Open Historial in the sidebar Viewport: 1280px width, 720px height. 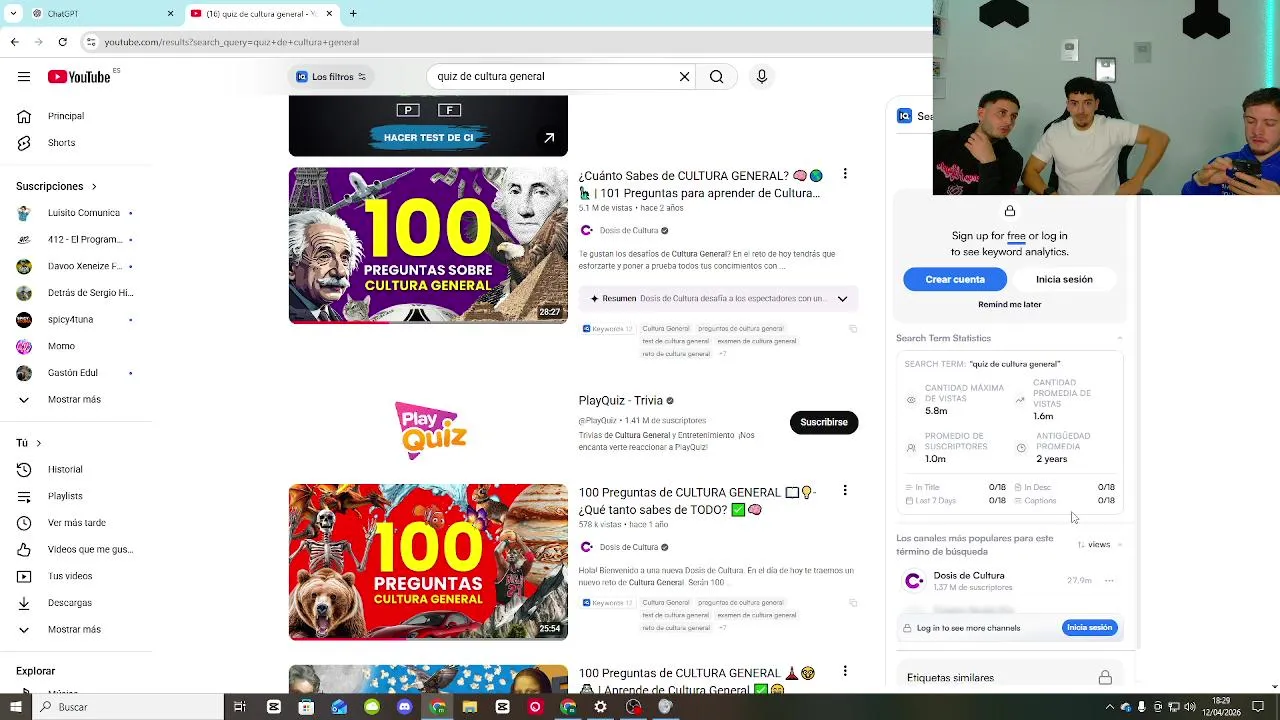65,469
